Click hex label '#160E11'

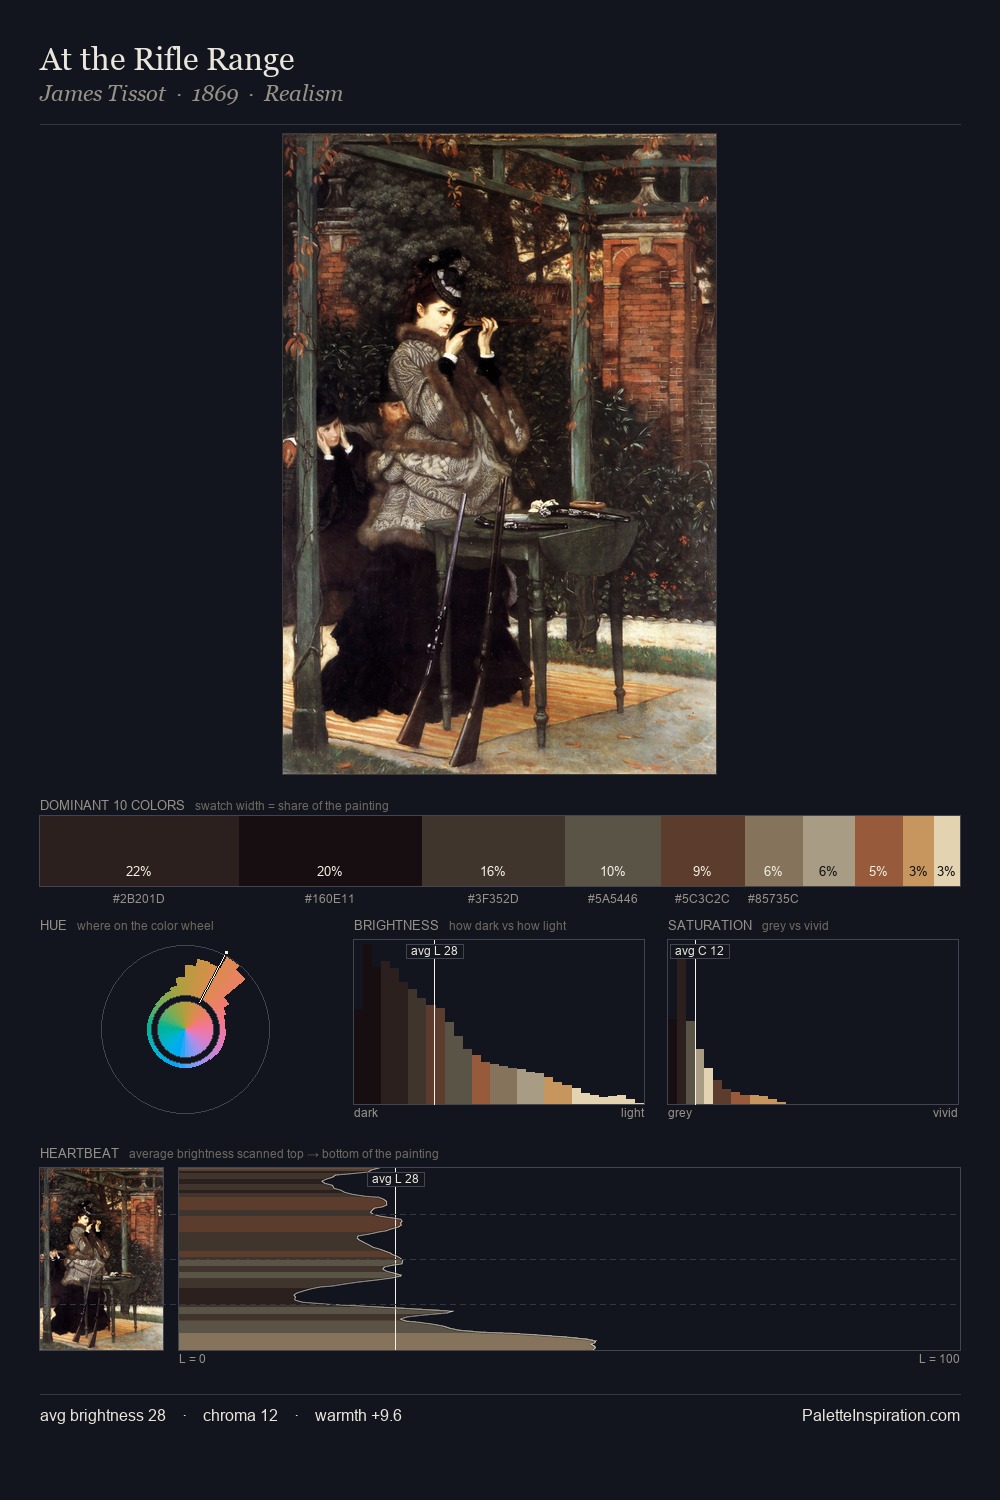click(x=329, y=898)
